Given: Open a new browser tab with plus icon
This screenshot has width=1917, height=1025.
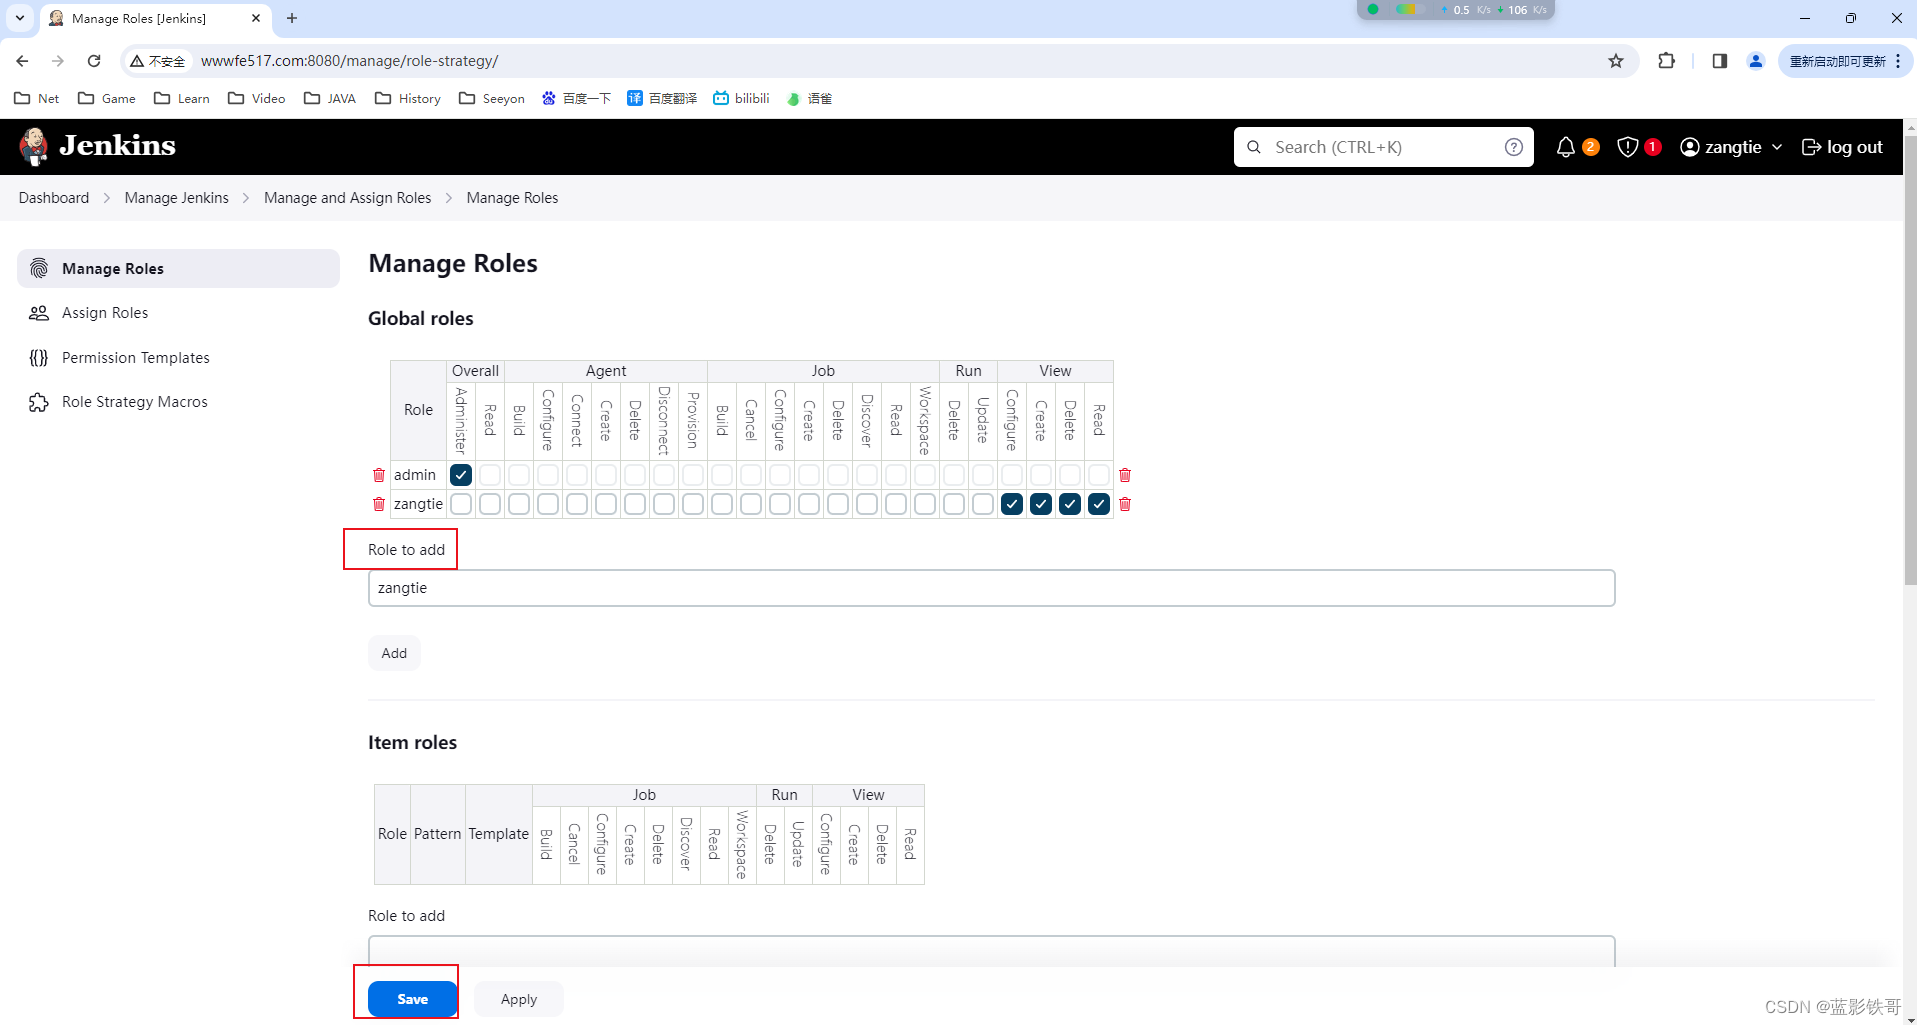Looking at the screenshot, I should tap(292, 18).
